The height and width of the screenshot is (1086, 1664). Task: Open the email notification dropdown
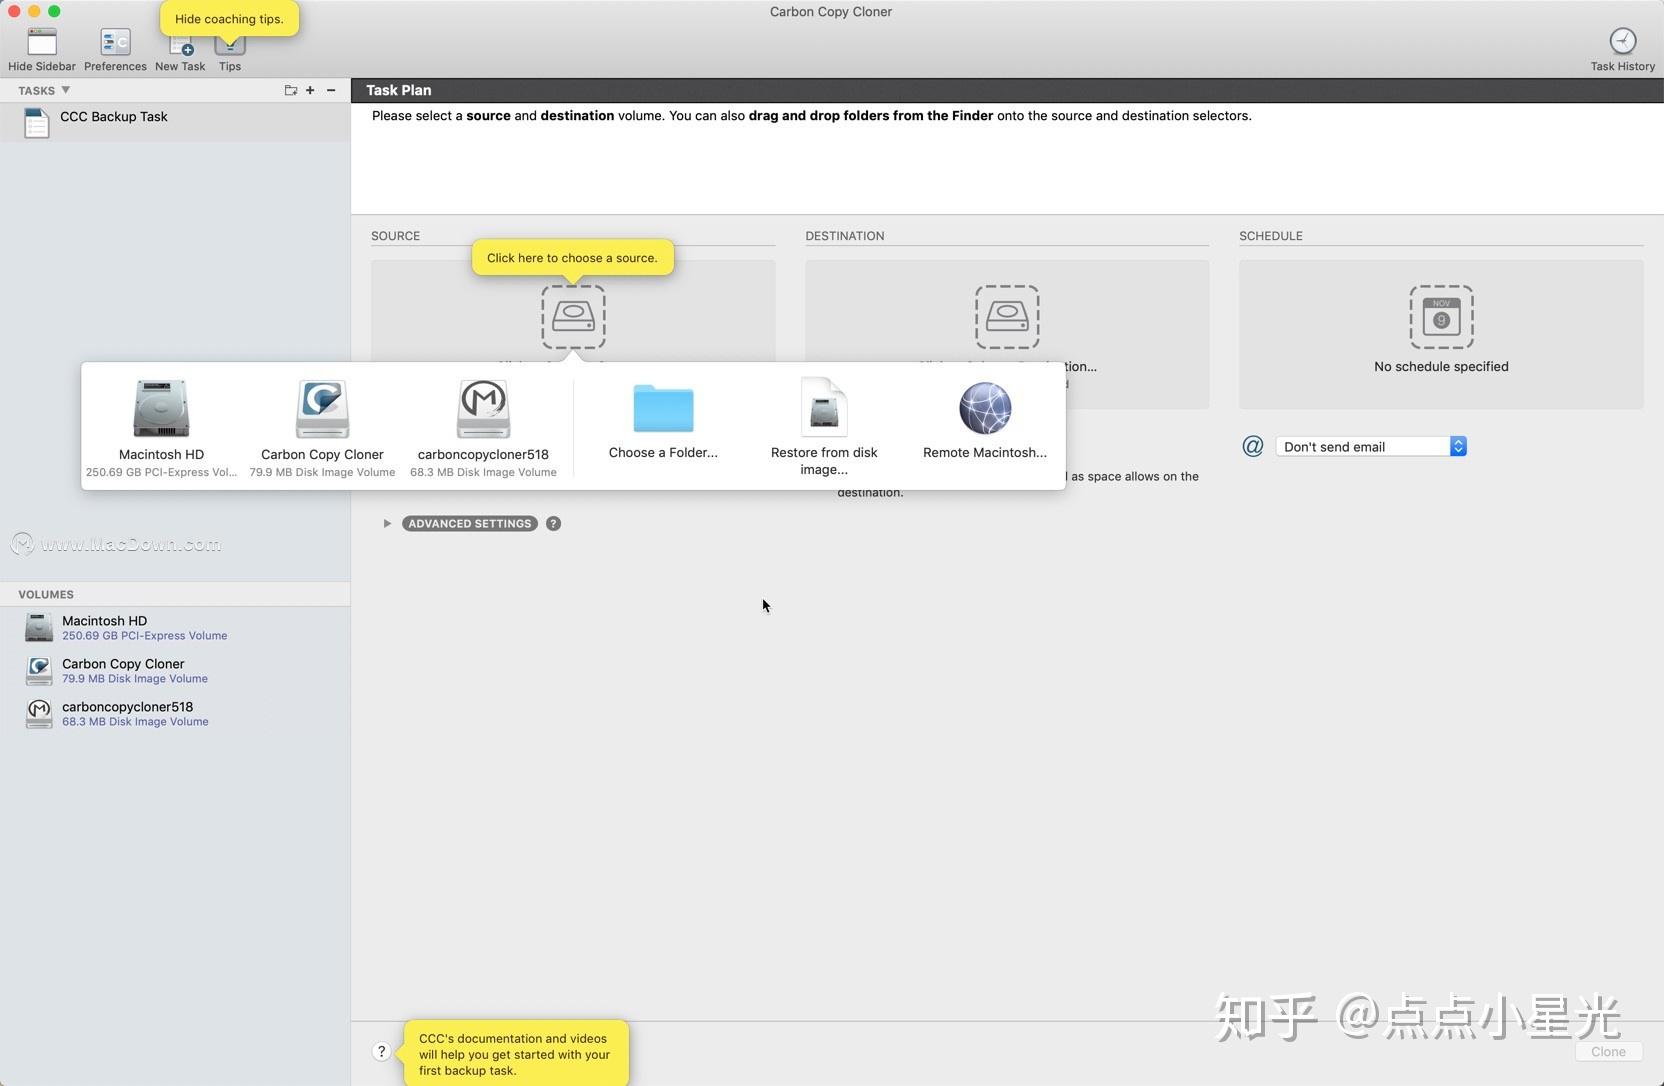[x=1370, y=446]
